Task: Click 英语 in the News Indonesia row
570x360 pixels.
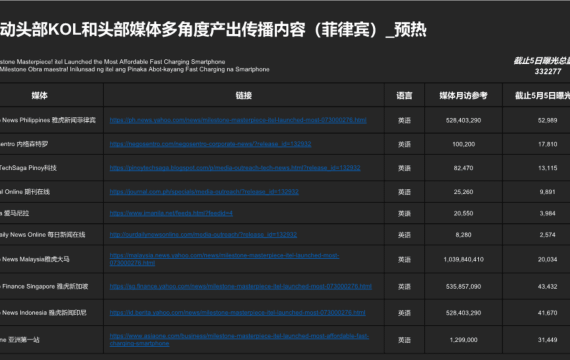Action: tap(404, 313)
